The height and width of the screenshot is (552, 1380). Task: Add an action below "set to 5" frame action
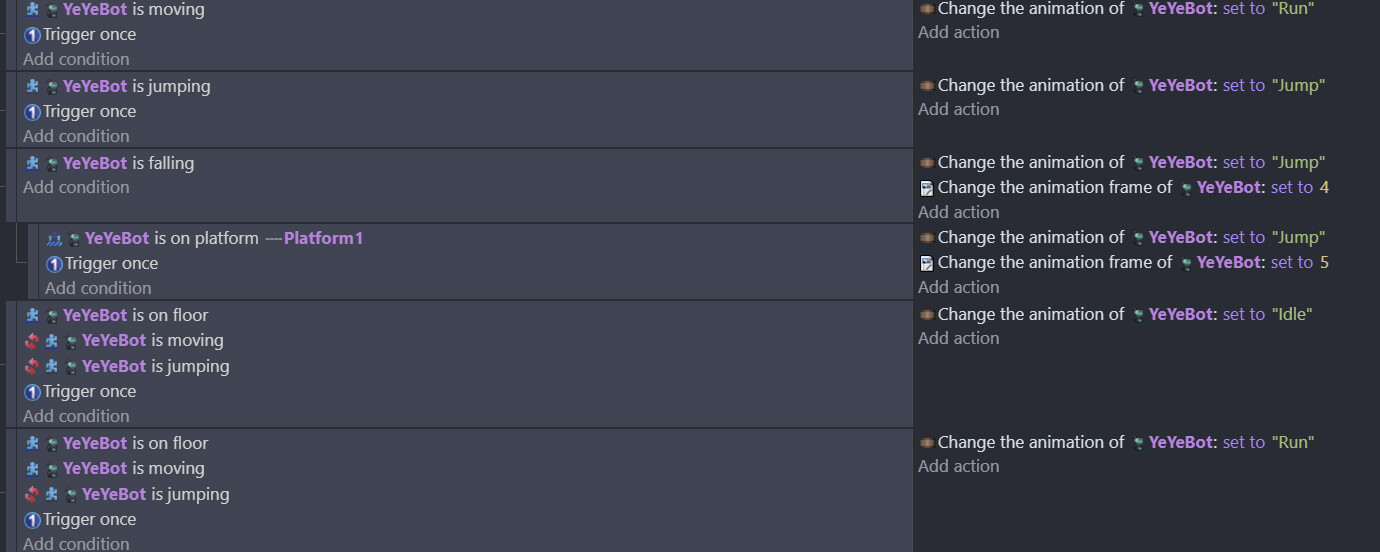(958, 287)
